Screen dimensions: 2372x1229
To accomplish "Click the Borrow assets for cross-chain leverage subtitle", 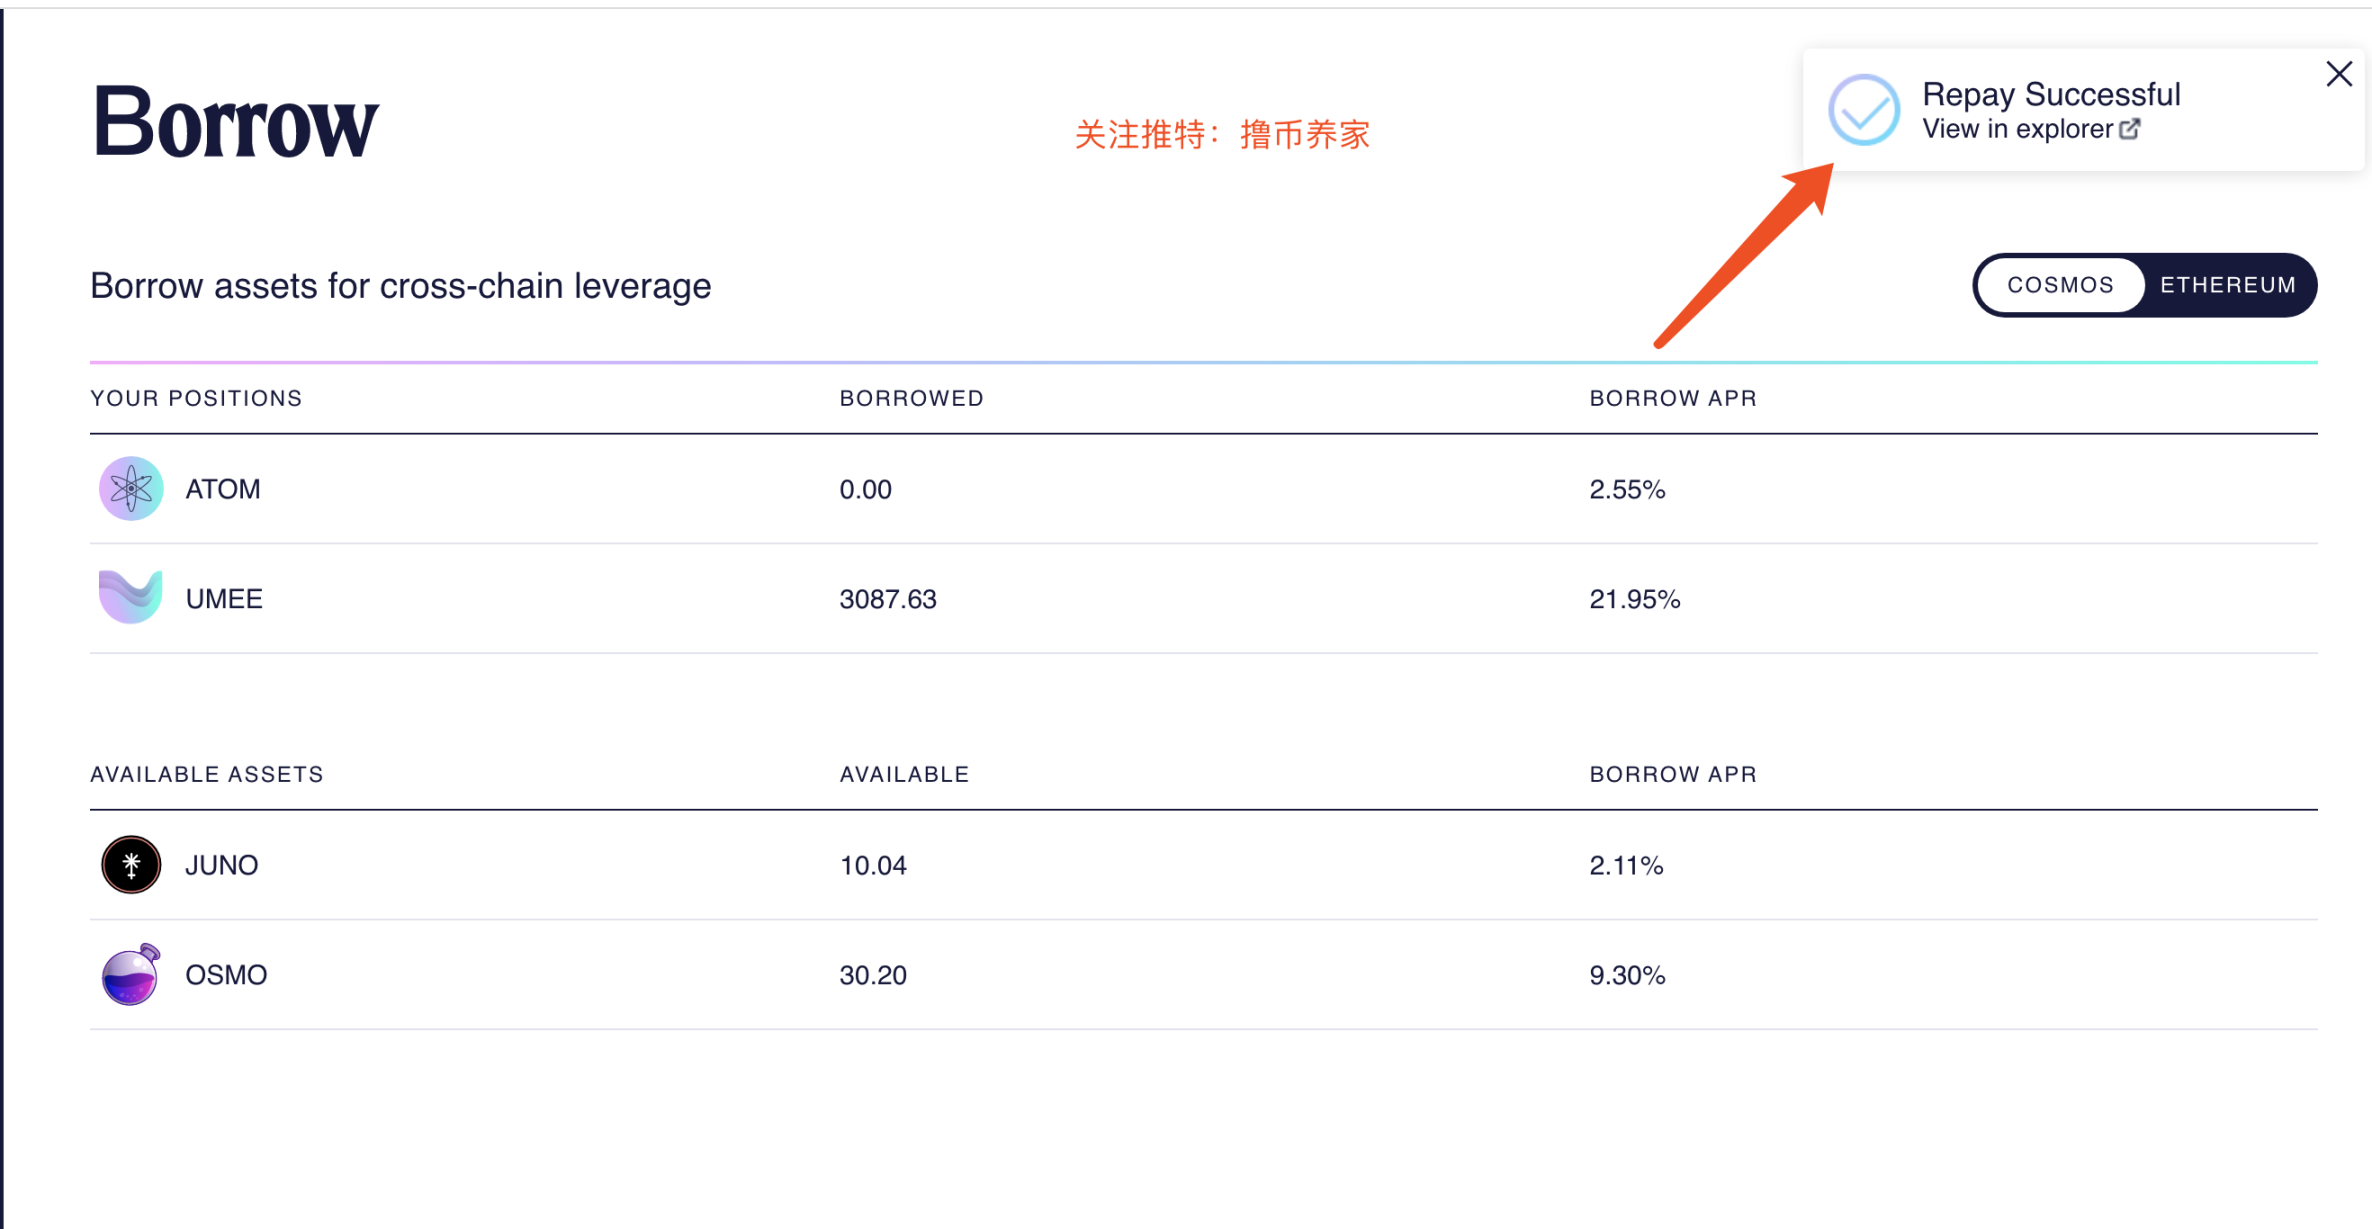I will (x=401, y=286).
